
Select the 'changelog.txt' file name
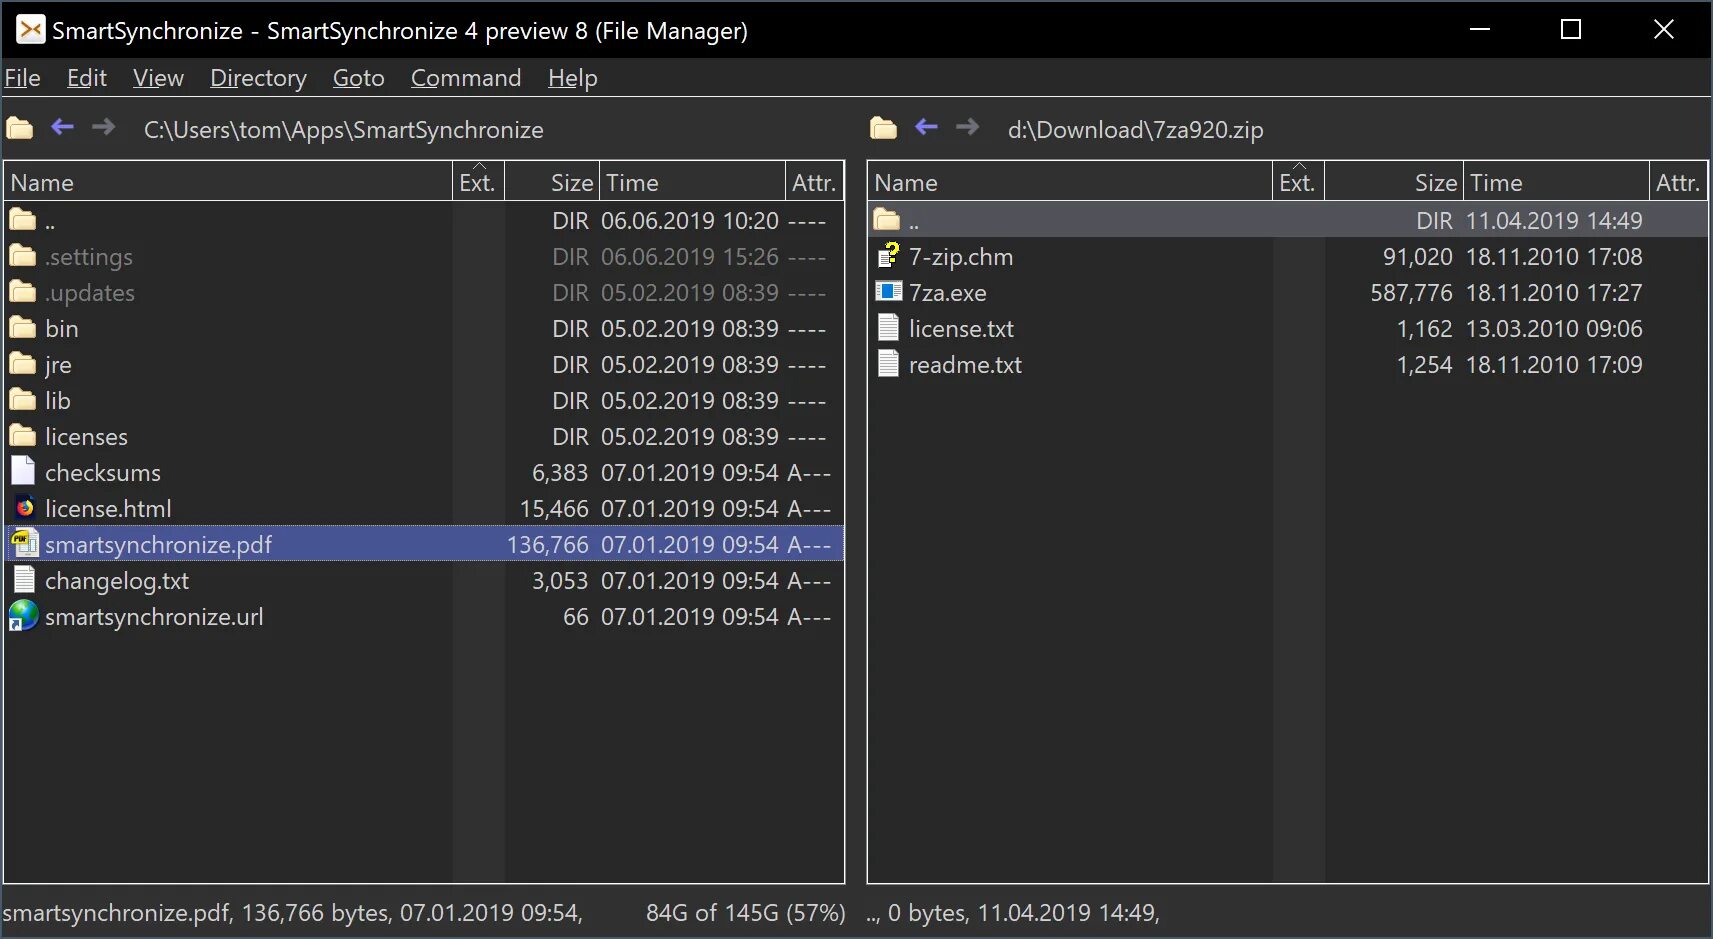[x=117, y=580]
